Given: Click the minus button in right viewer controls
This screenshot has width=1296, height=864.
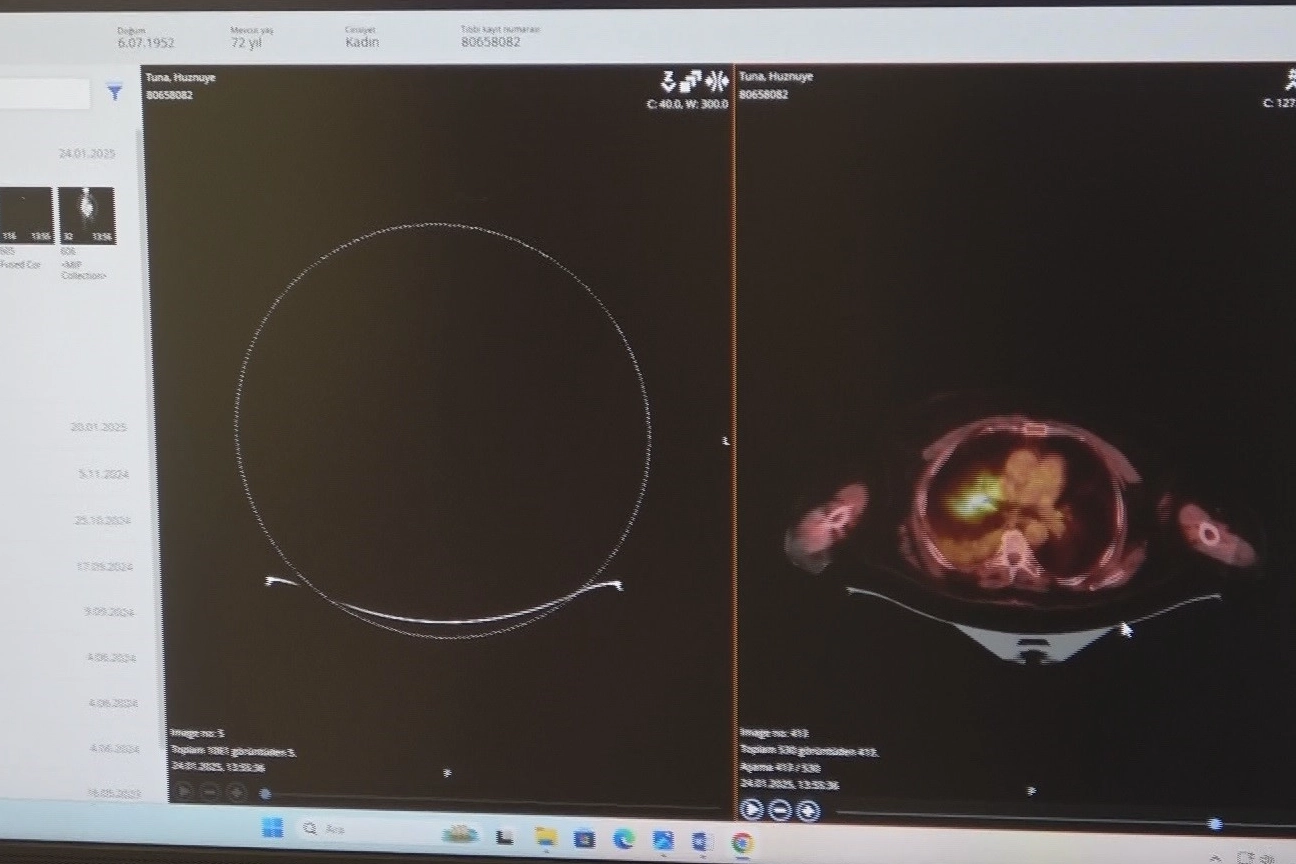Looking at the screenshot, I should tap(781, 810).
